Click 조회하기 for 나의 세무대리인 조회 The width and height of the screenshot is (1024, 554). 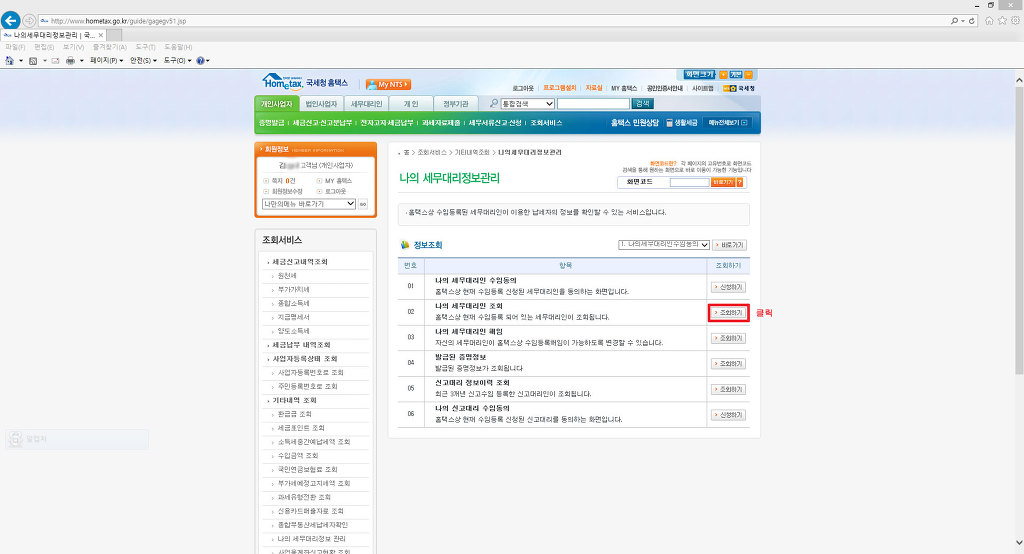tap(729, 313)
